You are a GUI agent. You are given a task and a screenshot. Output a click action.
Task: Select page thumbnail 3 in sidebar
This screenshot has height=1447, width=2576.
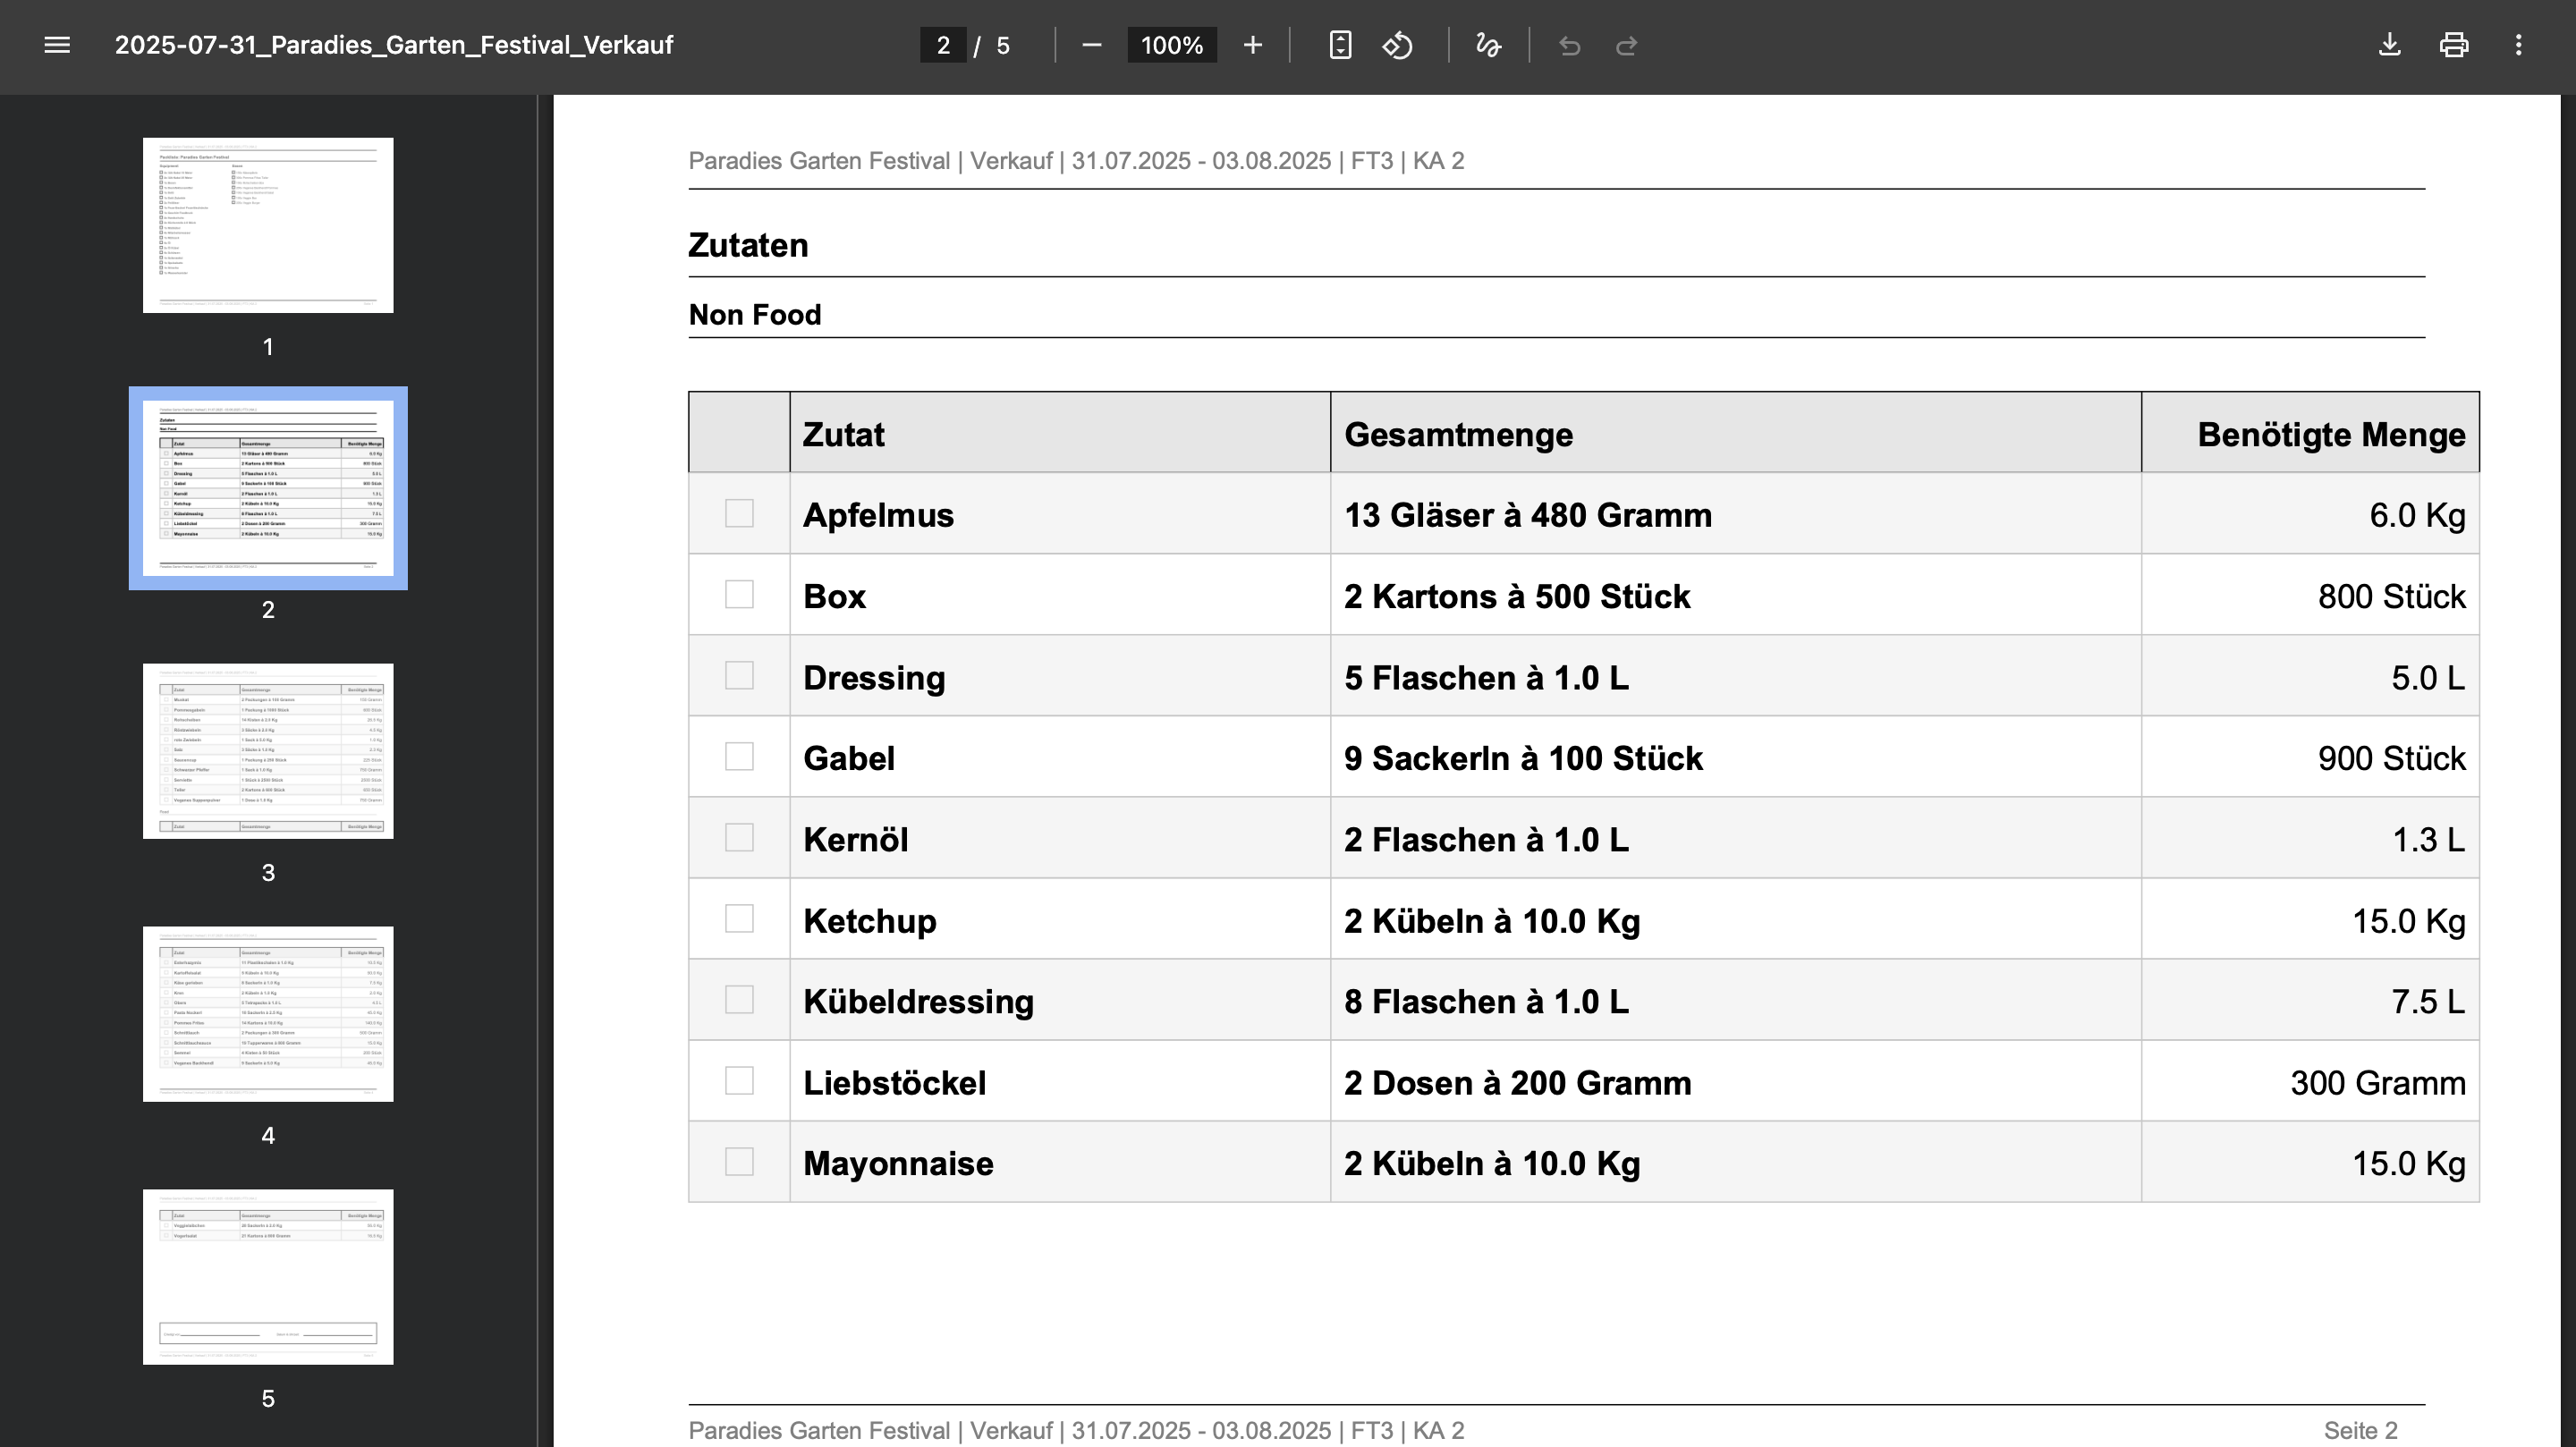tap(267, 750)
